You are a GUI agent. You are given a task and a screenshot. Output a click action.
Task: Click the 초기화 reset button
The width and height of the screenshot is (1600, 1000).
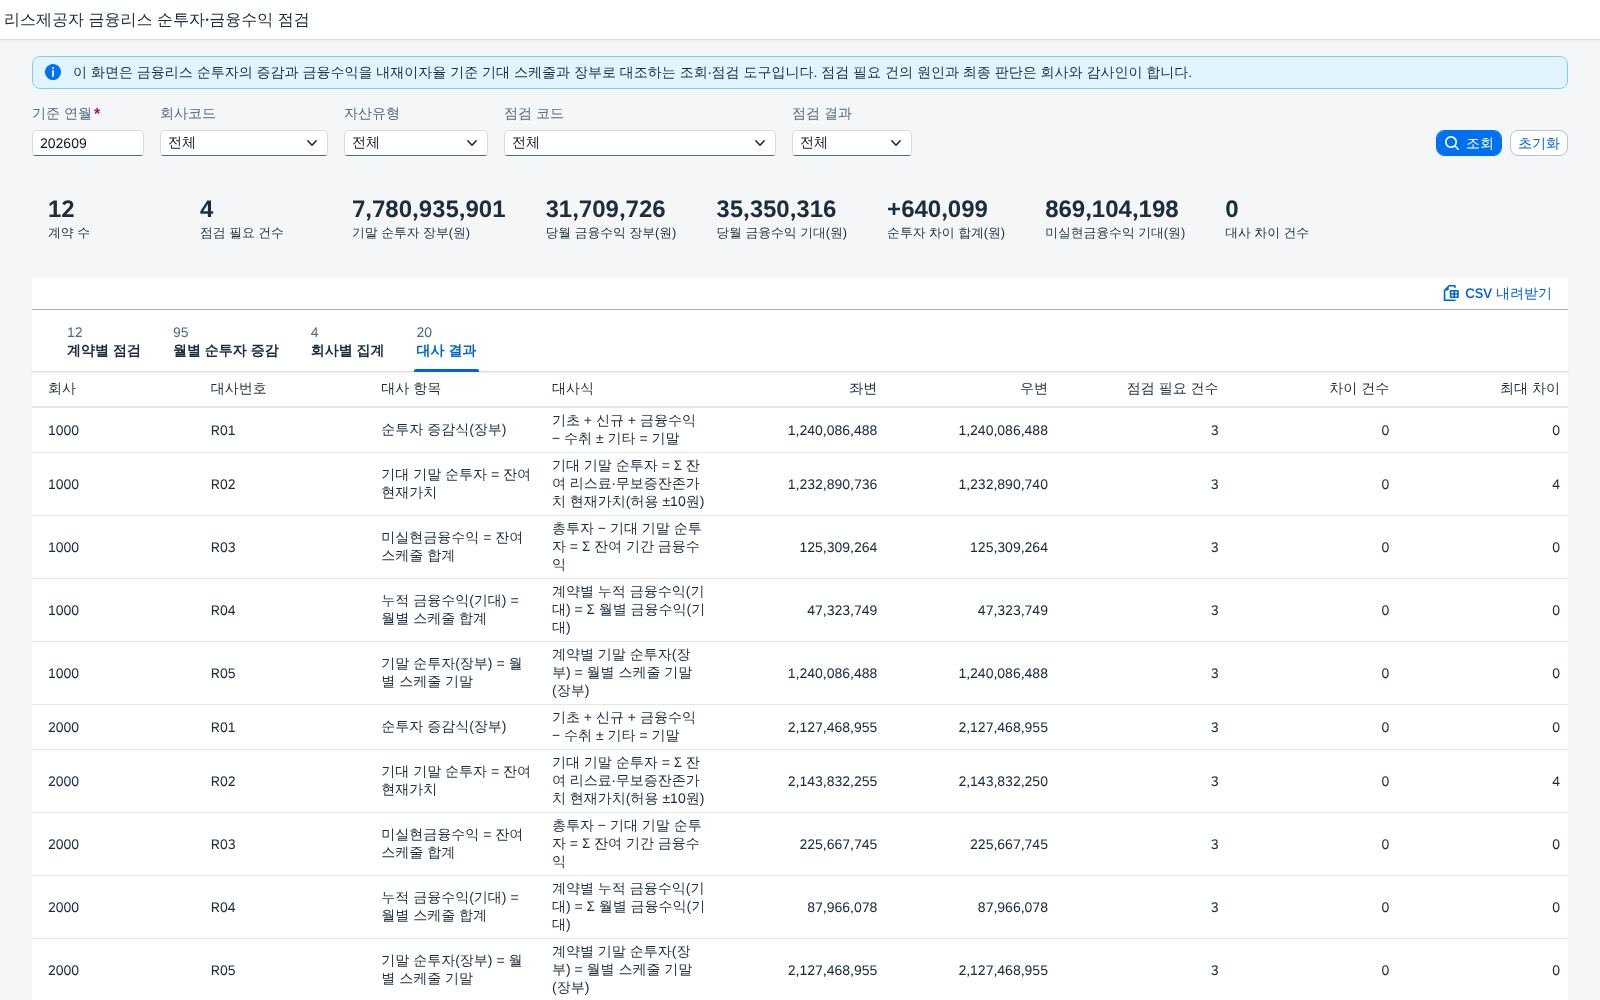pos(1538,143)
